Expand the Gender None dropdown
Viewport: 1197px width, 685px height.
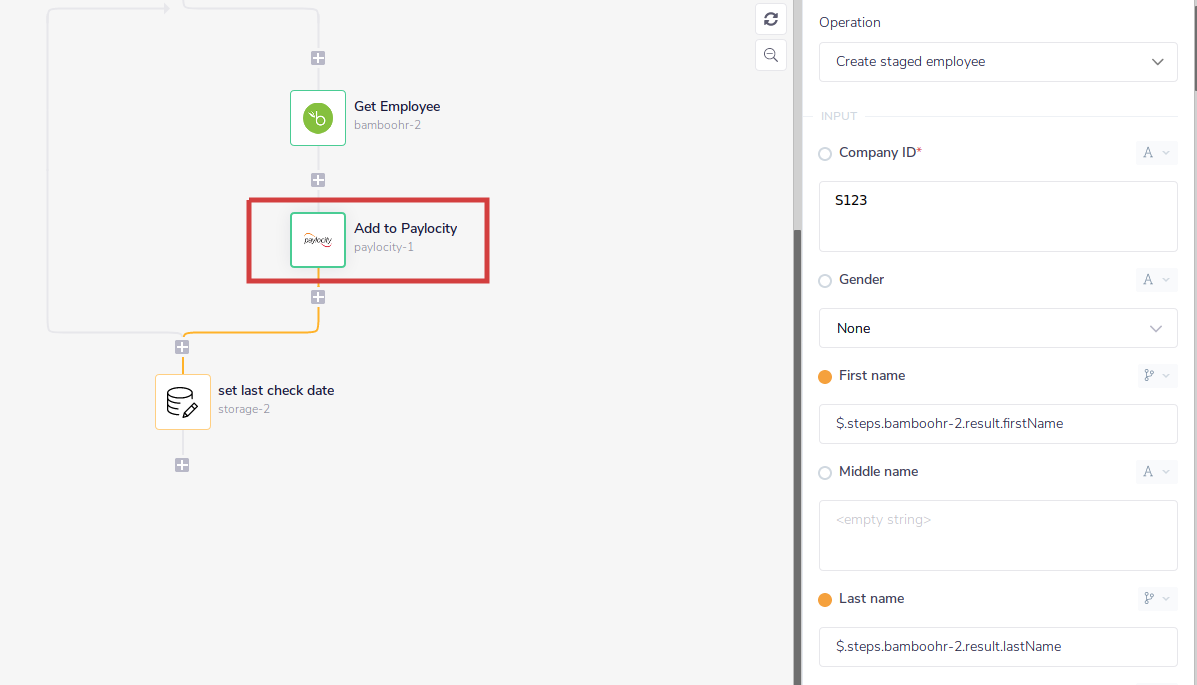coord(997,328)
